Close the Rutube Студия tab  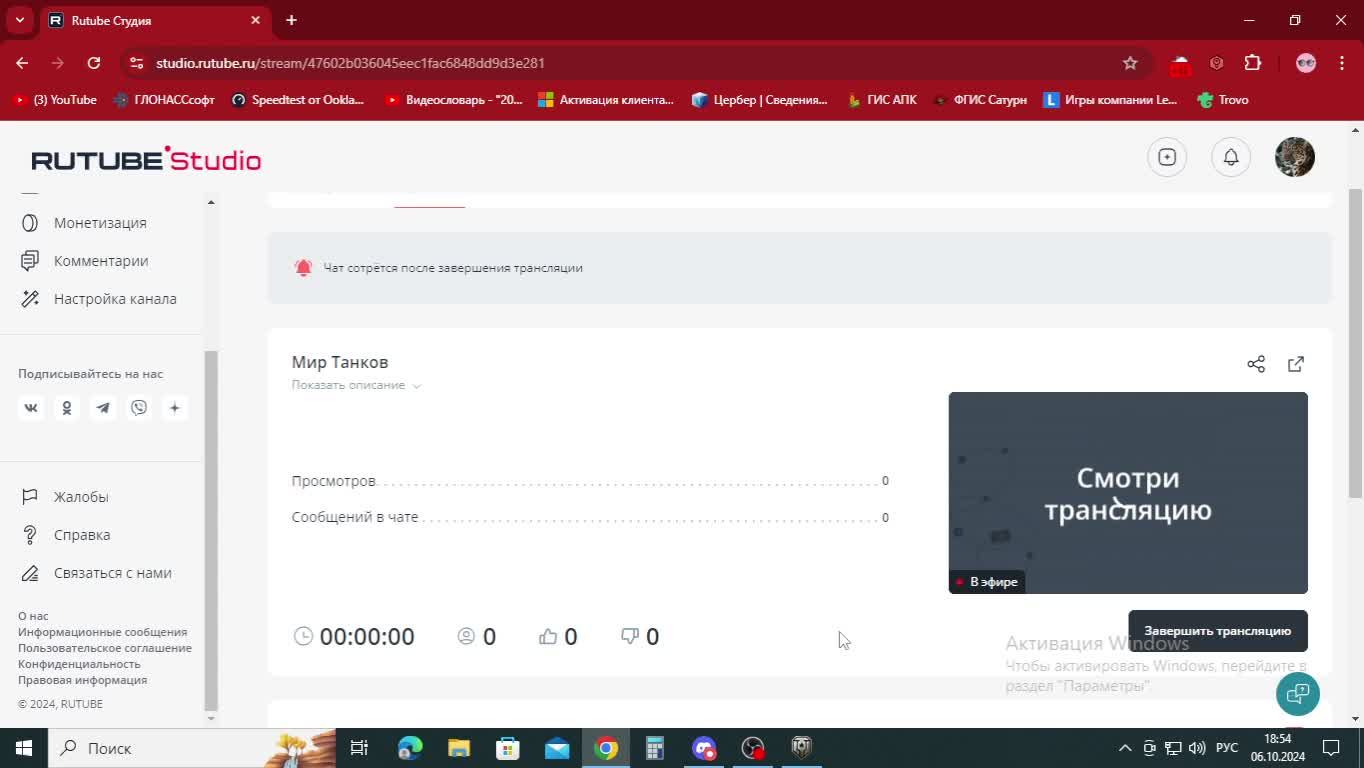pos(255,20)
